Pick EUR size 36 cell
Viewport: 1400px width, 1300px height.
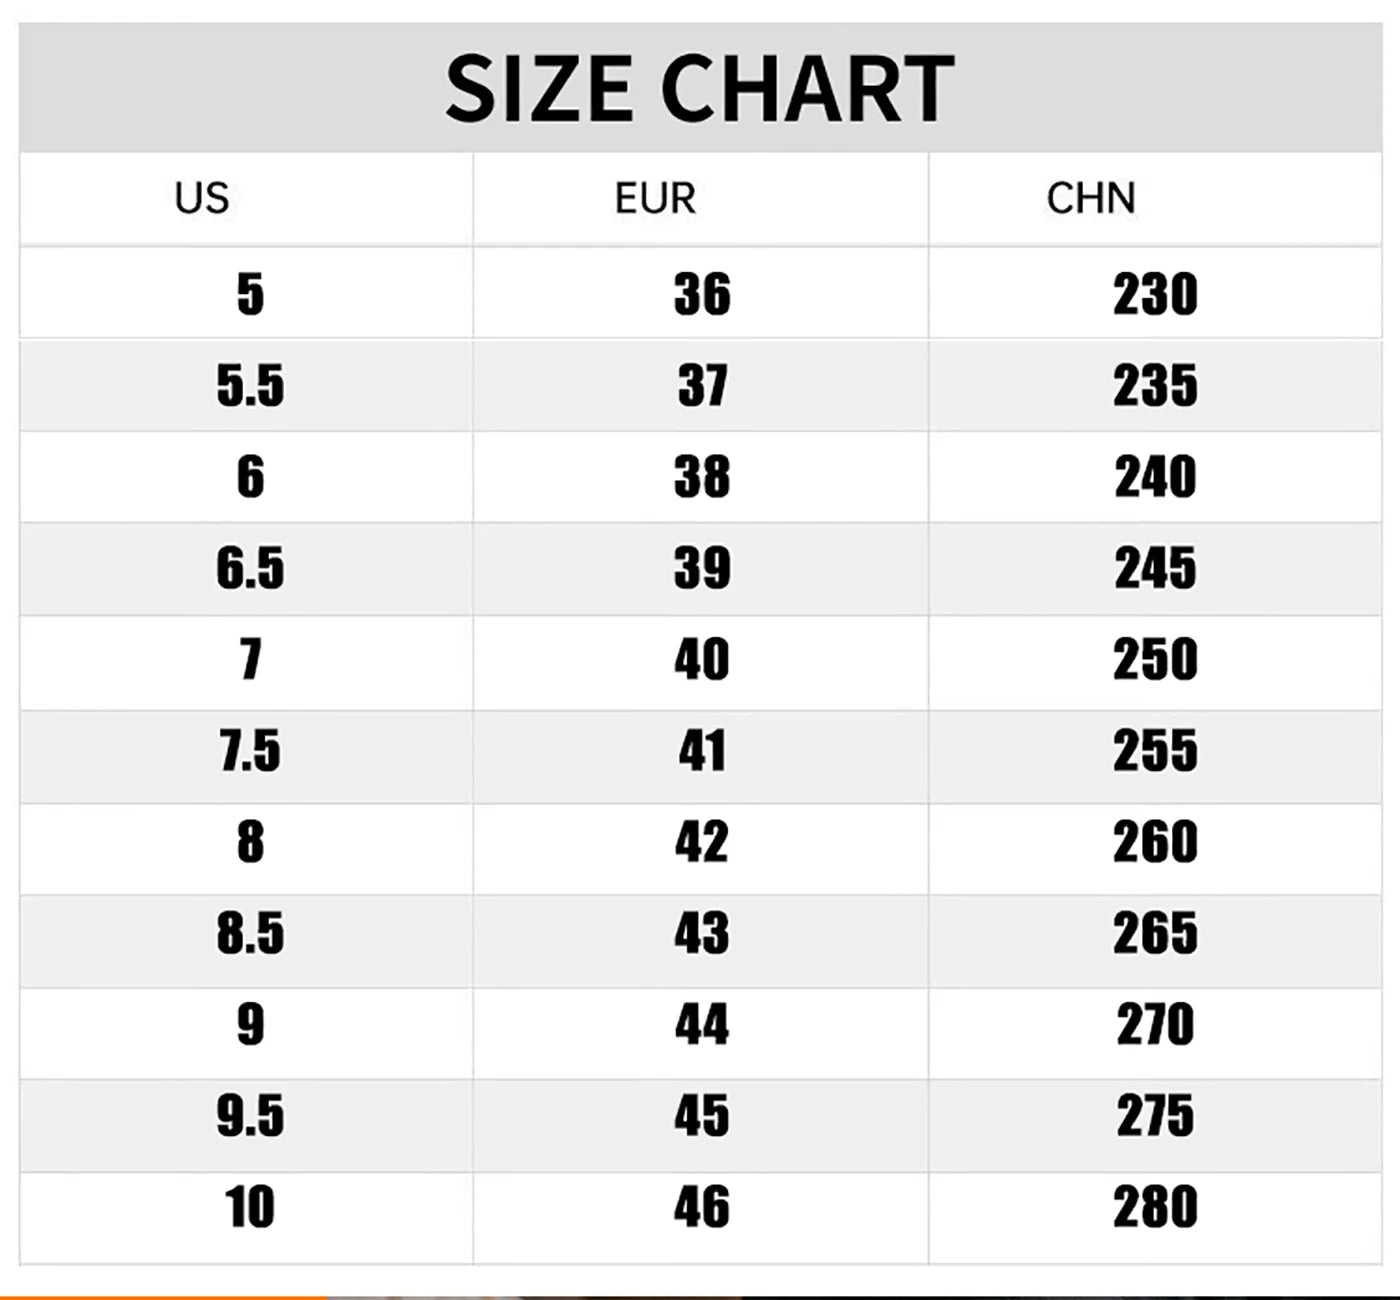tap(702, 294)
